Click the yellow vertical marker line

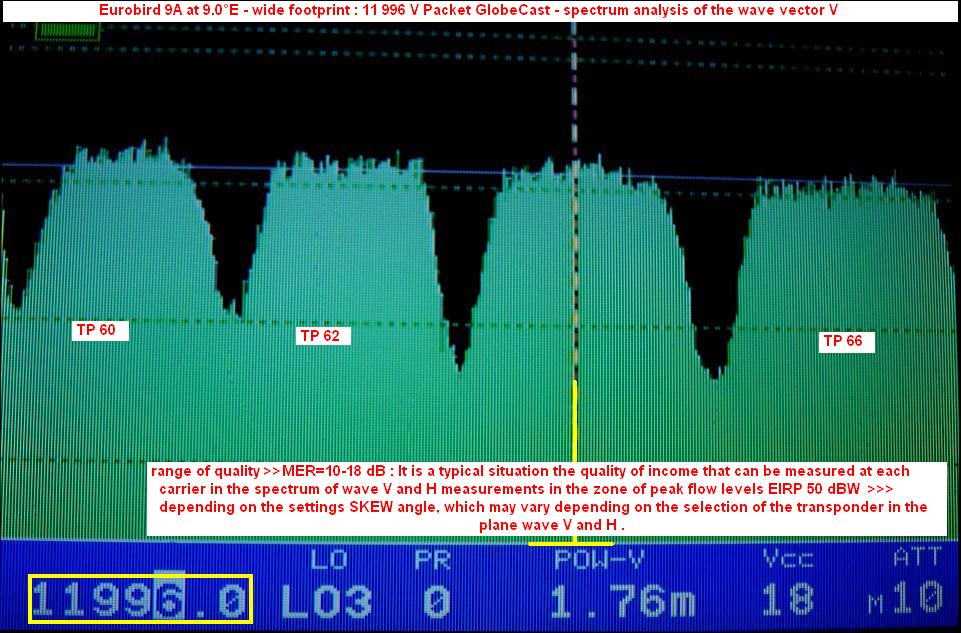tap(574, 420)
